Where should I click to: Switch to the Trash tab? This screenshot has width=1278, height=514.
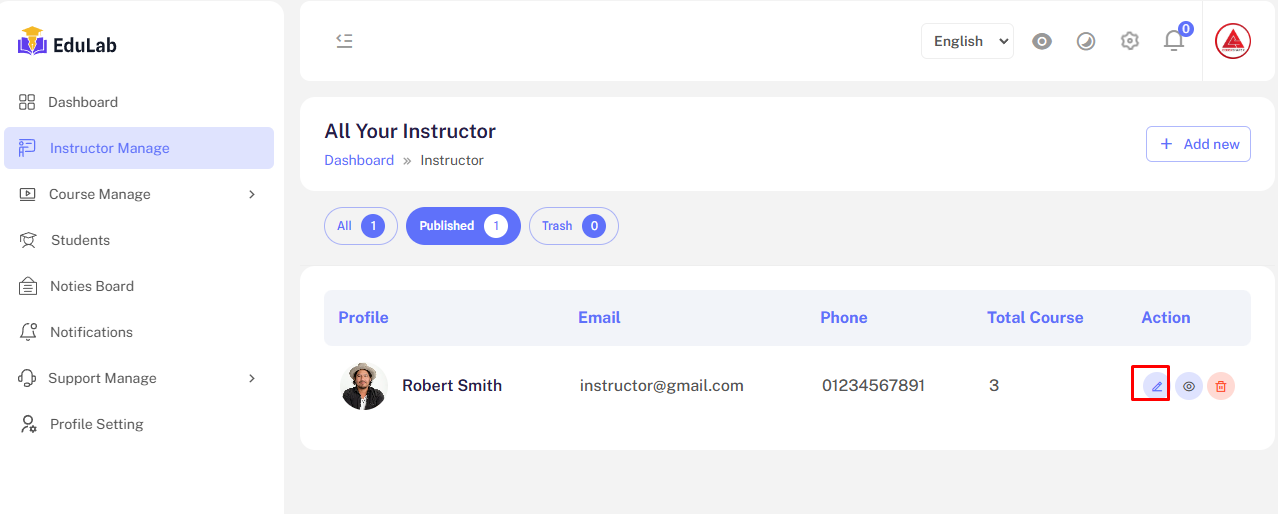click(x=573, y=226)
